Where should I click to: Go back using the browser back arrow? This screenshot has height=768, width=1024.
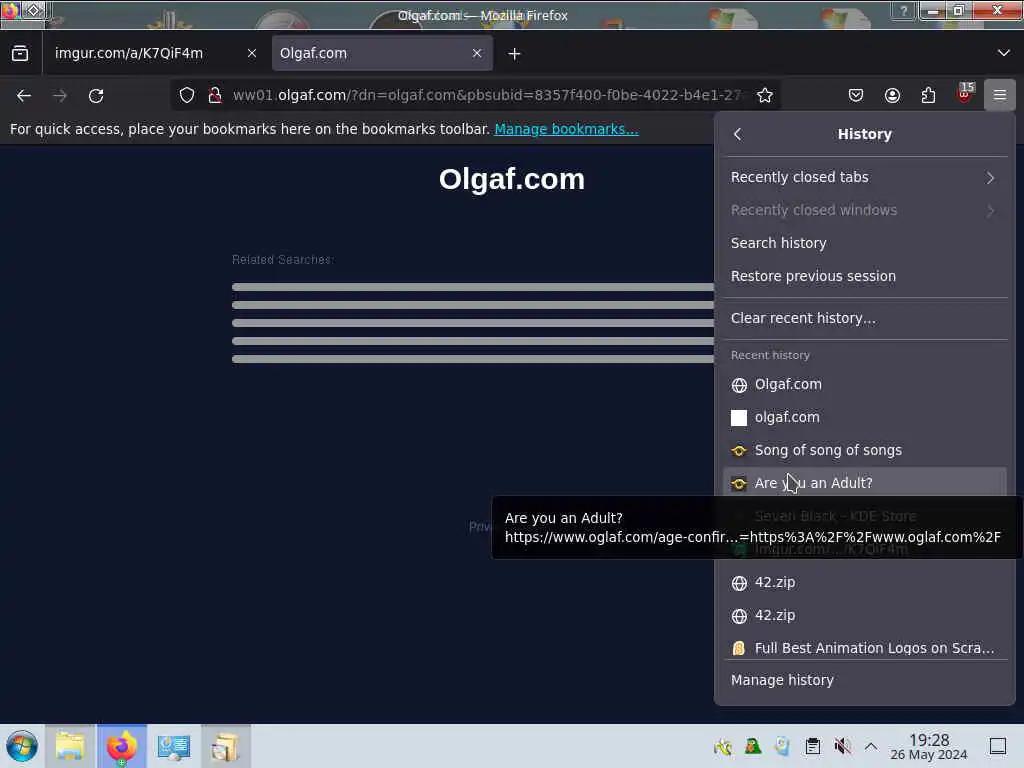pyautogui.click(x=24, y=96)
